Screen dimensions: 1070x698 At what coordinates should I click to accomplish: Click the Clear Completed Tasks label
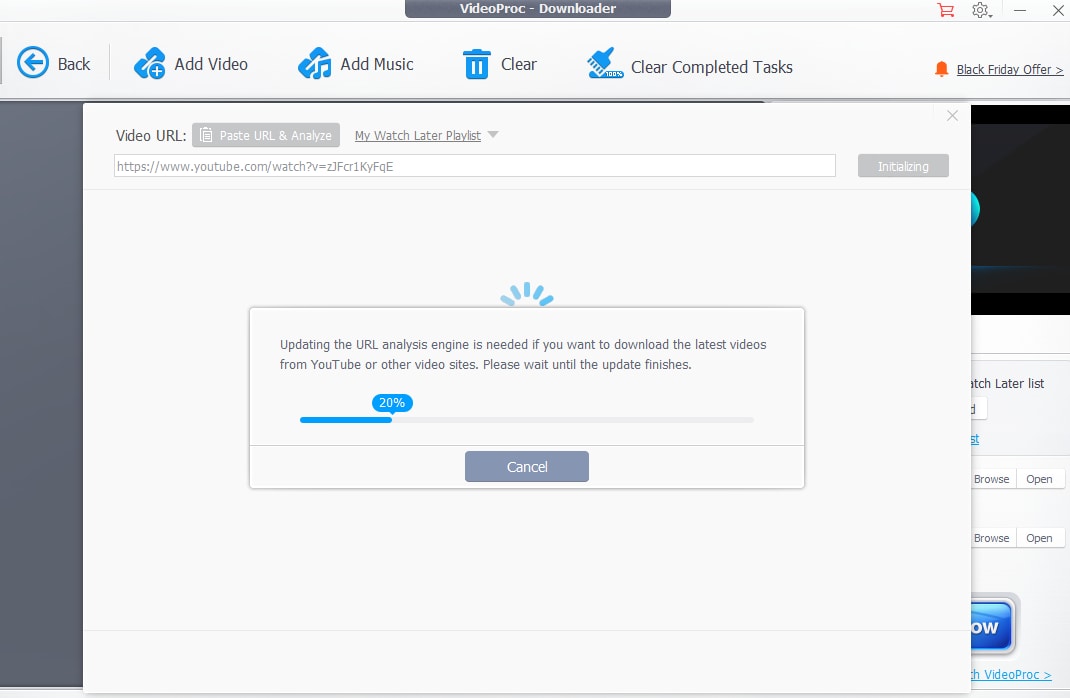pos(712,67)
